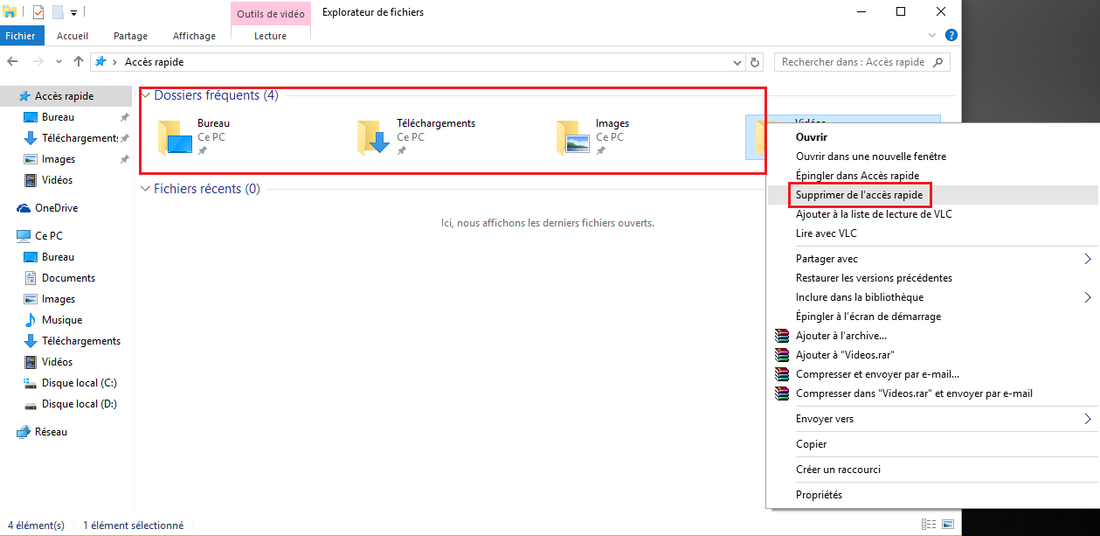The height and width of the screenshot is (536, 1100).
Task: Refresh the current folder view
Action: [755, 62]
